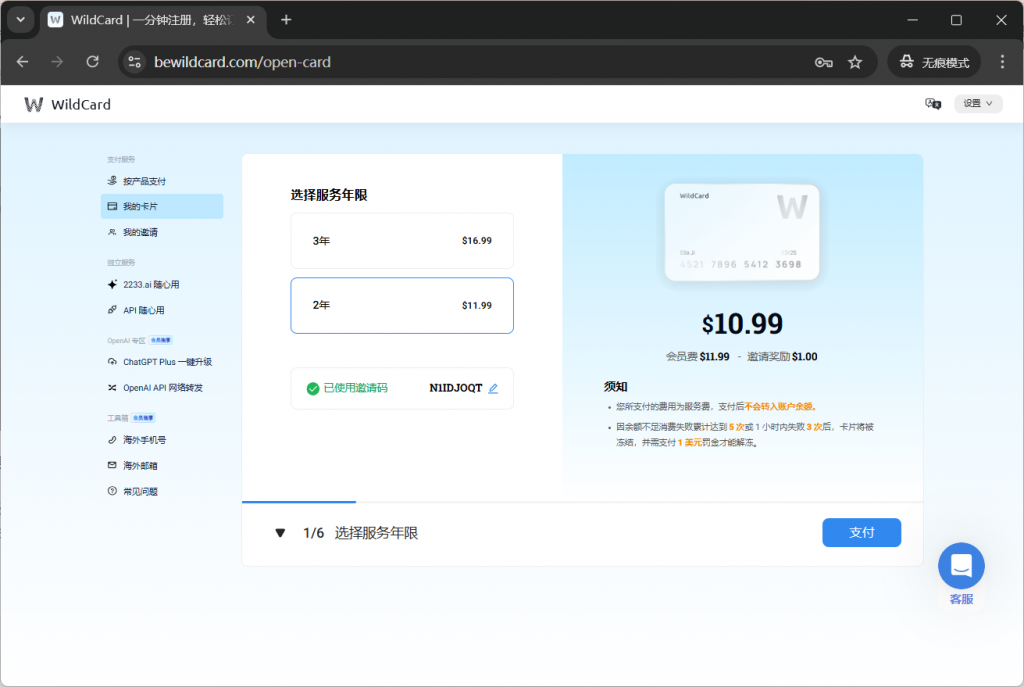Open the password key icon

[824, 63]
